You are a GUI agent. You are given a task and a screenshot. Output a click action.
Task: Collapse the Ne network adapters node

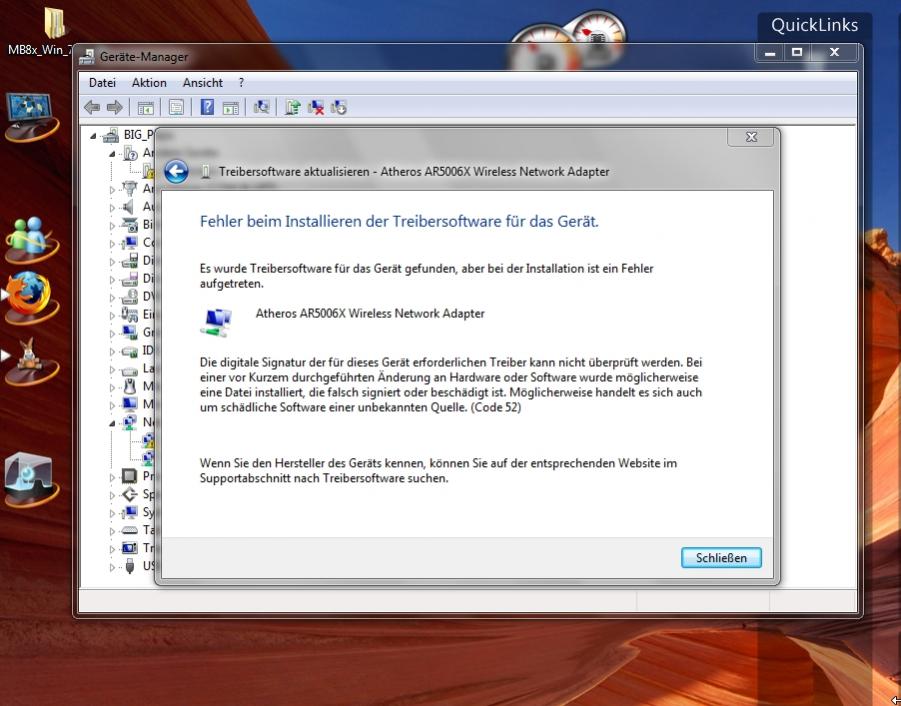click(112, 423)
